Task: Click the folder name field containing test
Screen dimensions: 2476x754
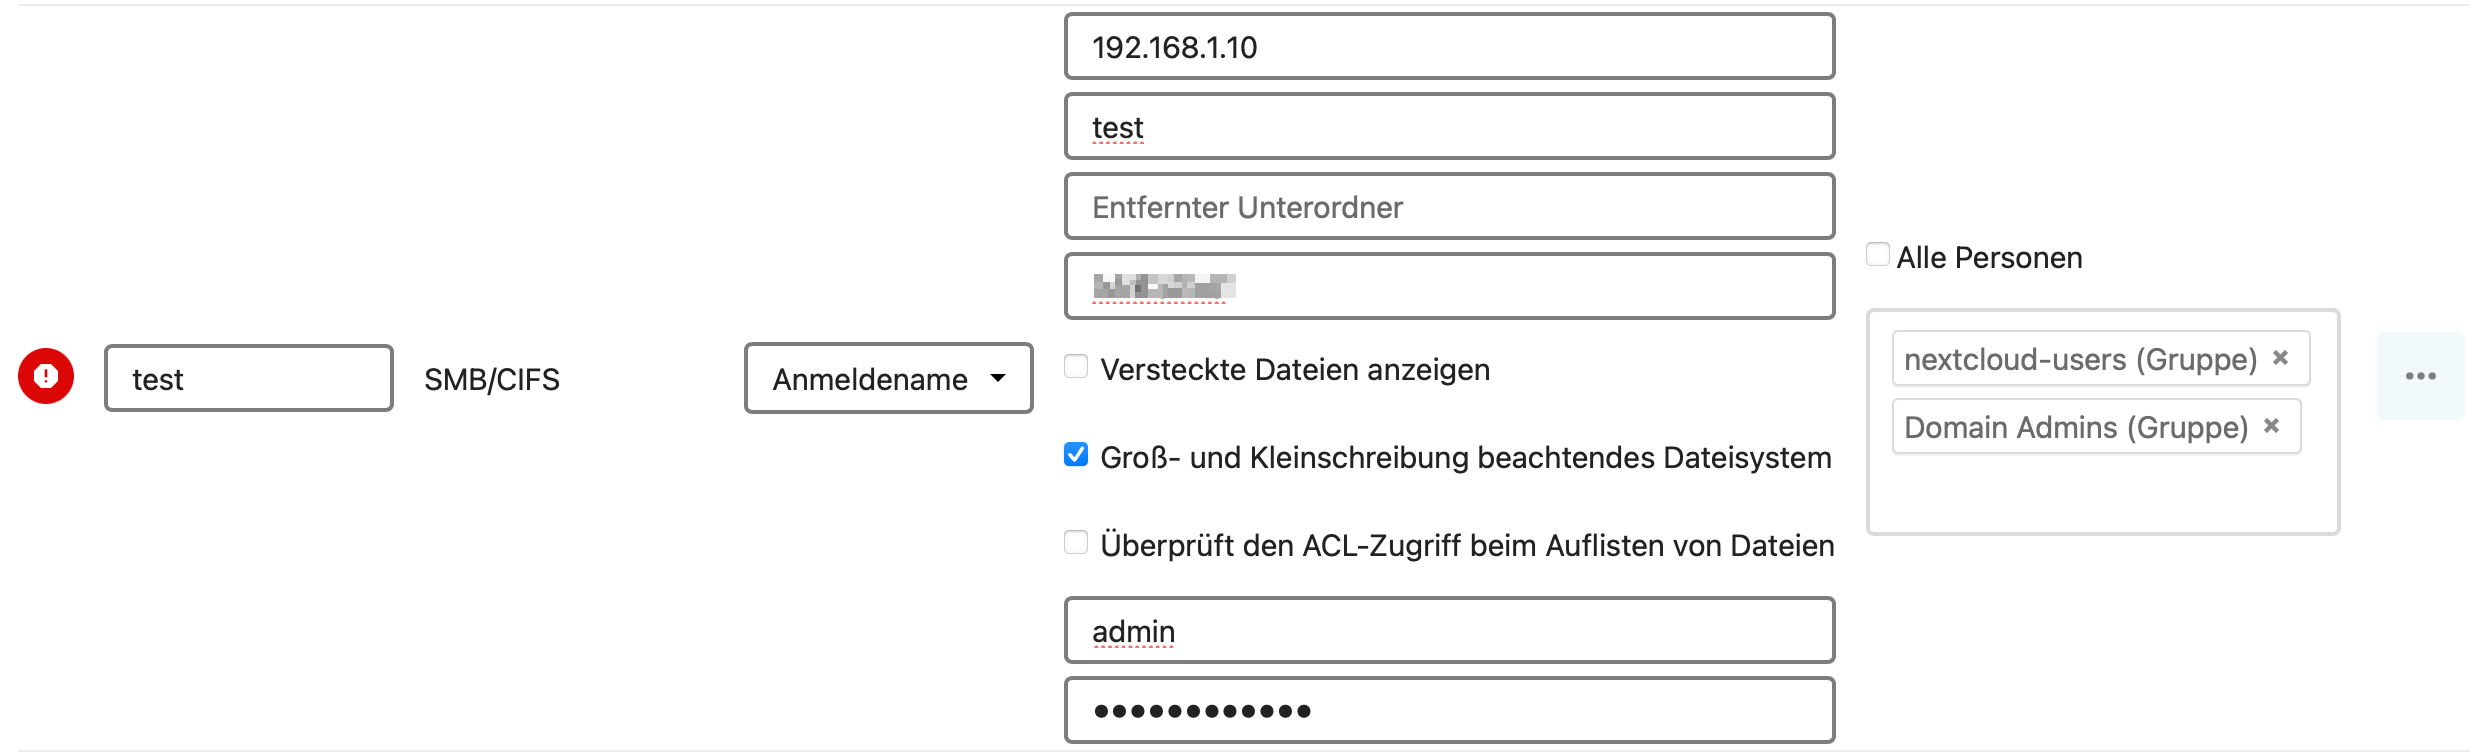Action: 249,378
